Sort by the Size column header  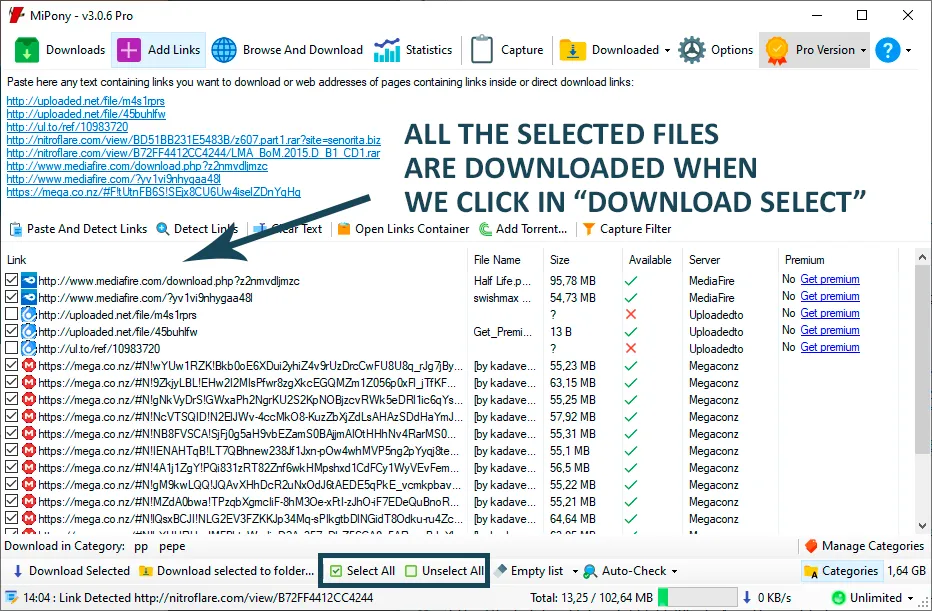[x=559, y=260]
